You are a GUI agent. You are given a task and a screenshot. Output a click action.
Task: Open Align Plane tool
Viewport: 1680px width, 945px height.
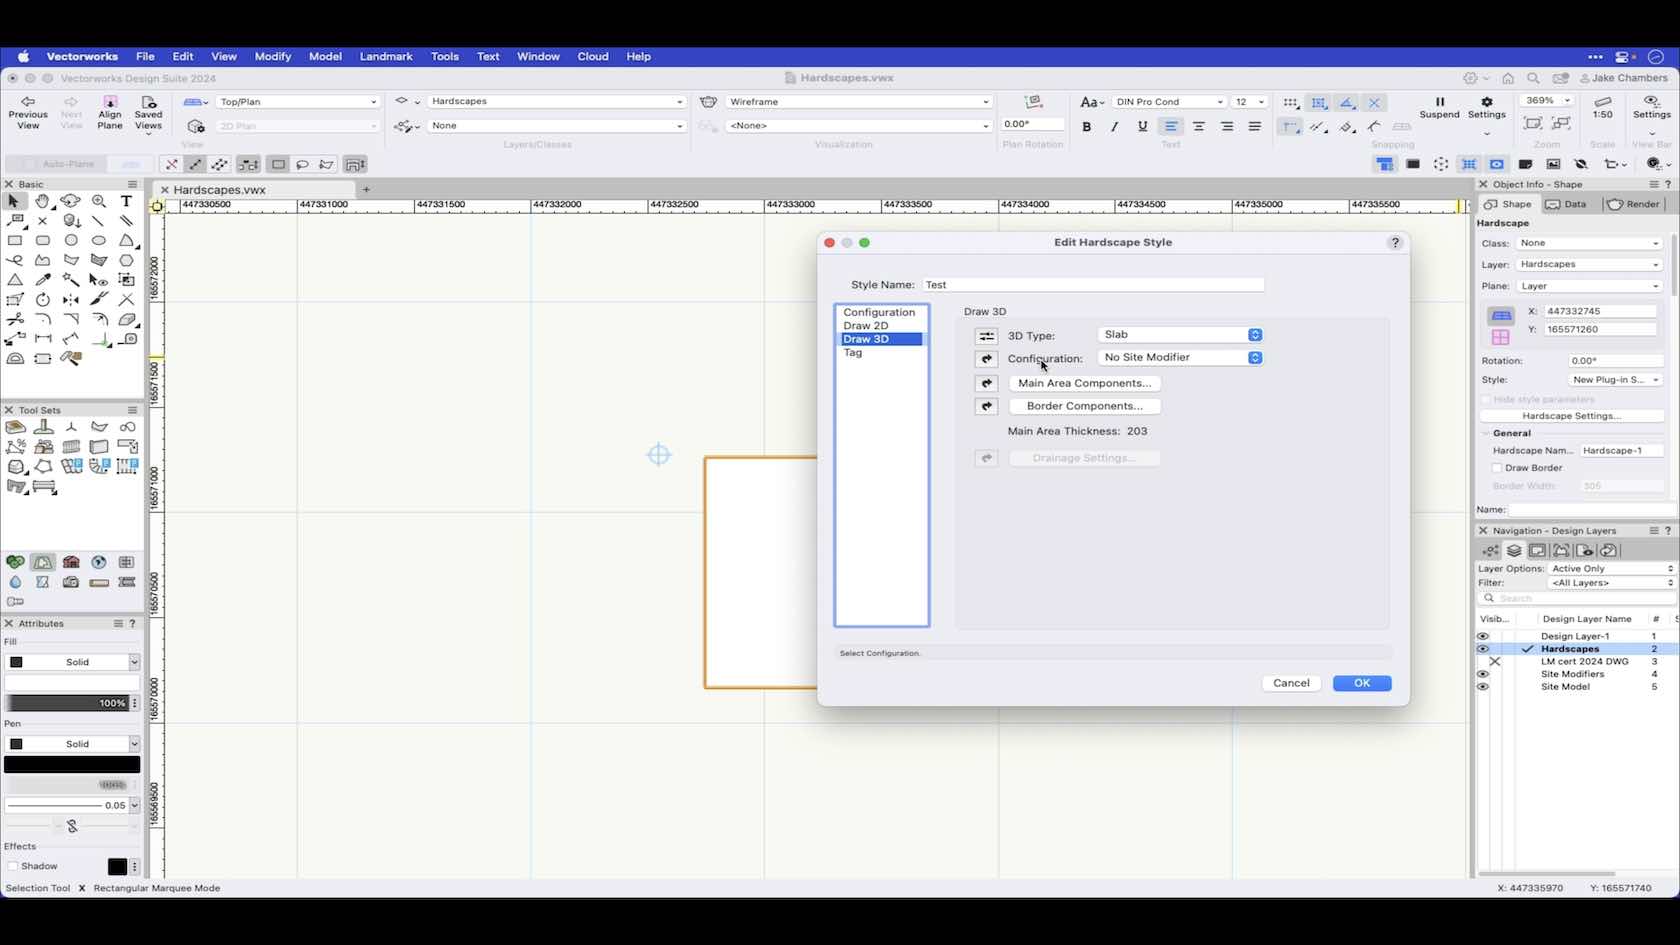[110, 112]
